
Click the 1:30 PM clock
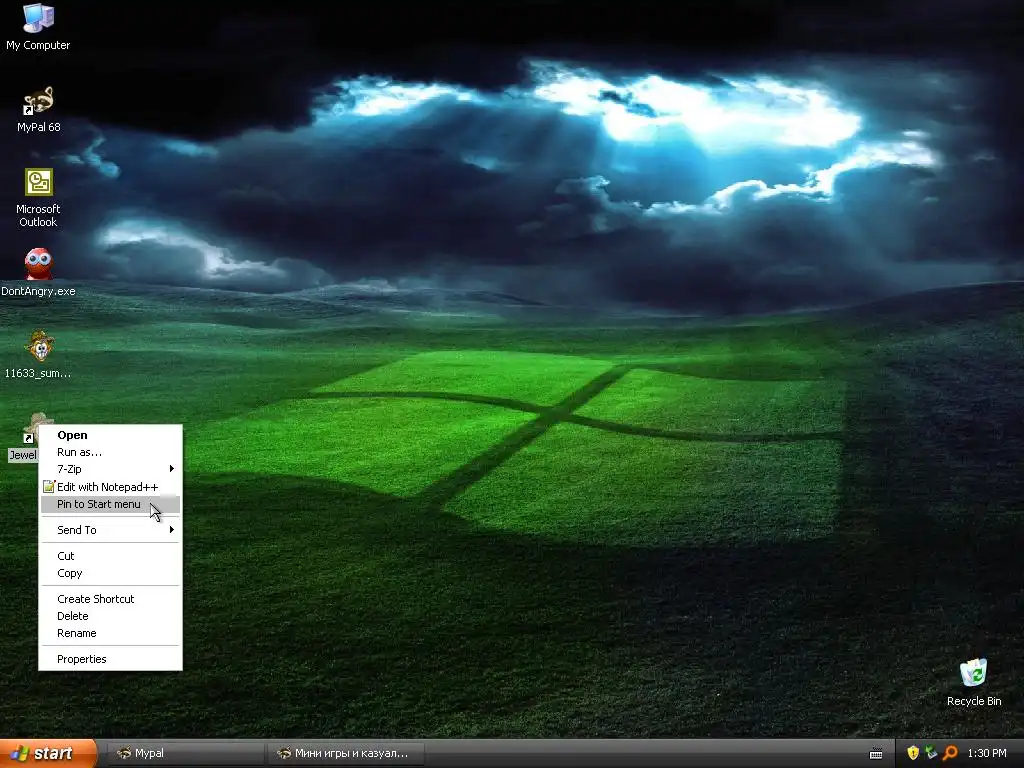[x=987, y=753]
